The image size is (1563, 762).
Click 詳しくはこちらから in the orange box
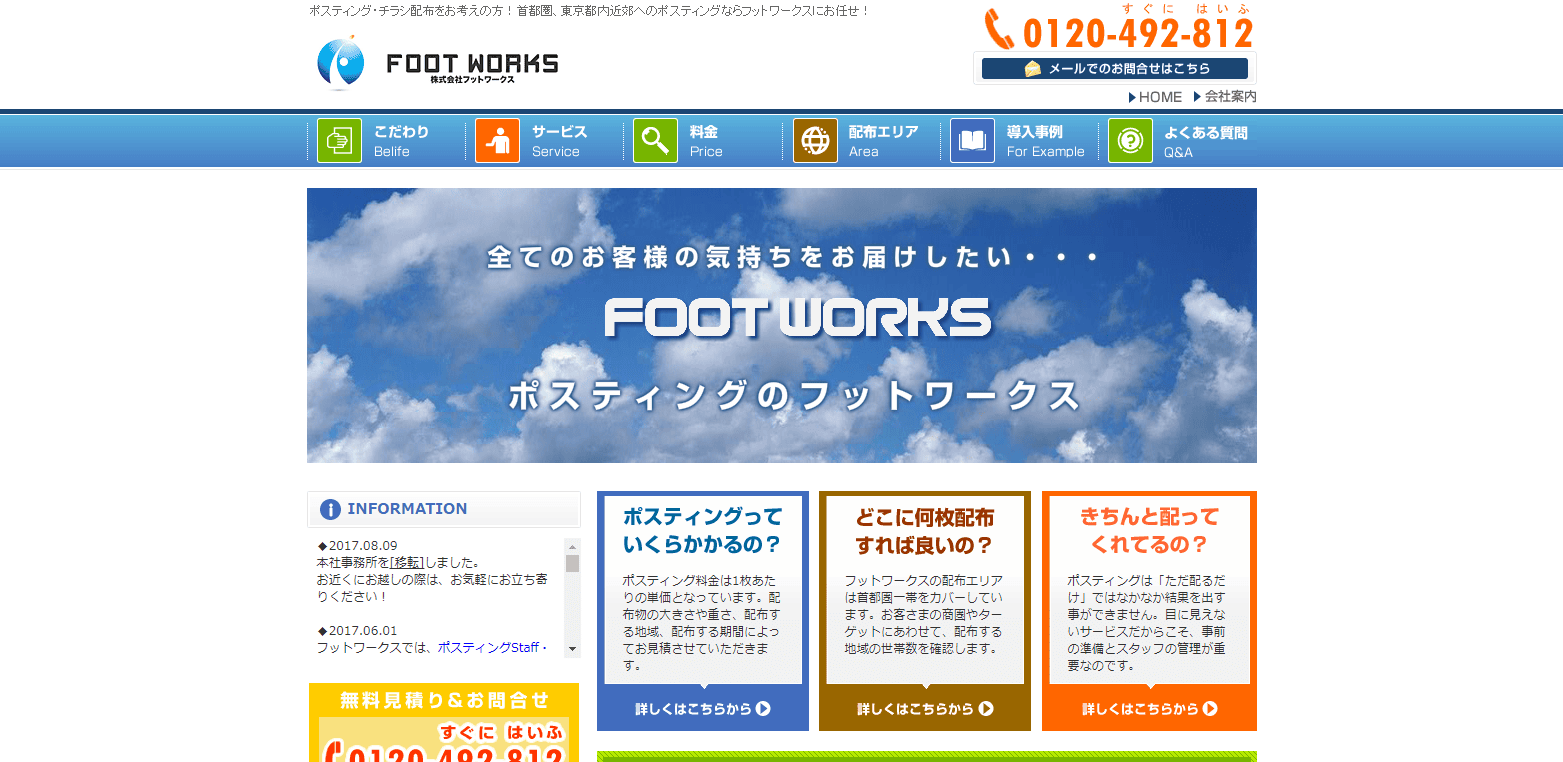pyautogui.click(x=1149, y=709)
